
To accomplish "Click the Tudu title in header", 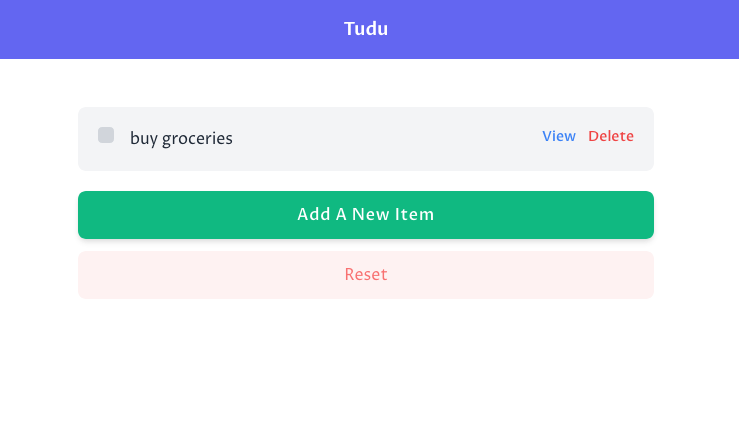I will point(366,29).
